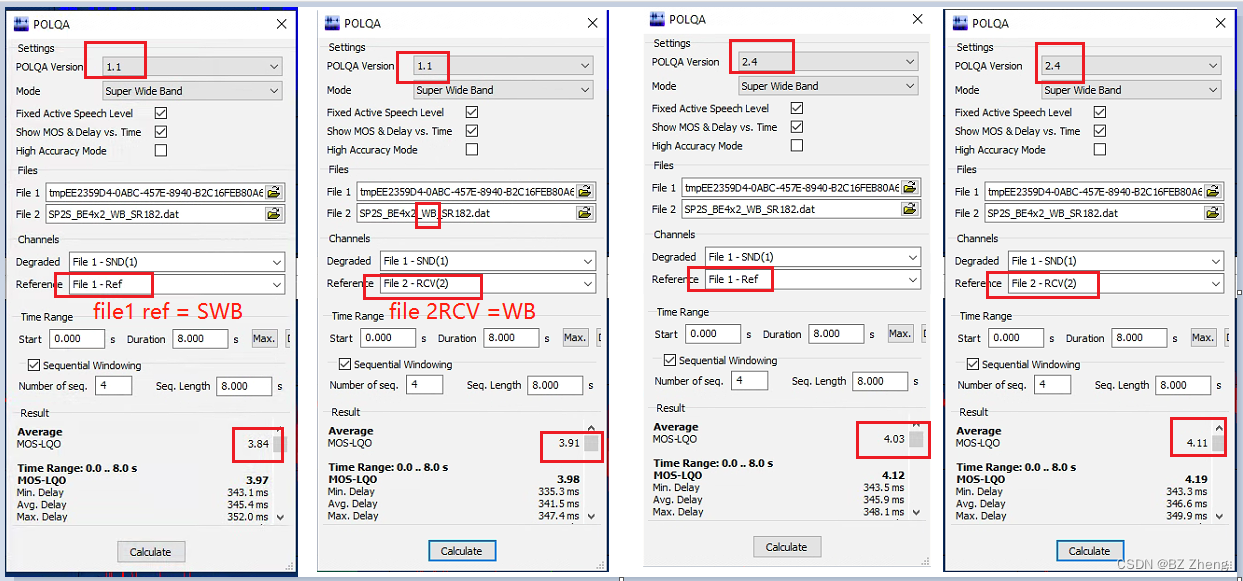
Task: Click the results scrollbar thumb in the 4.11 window
Action: tap(1219, 444)
